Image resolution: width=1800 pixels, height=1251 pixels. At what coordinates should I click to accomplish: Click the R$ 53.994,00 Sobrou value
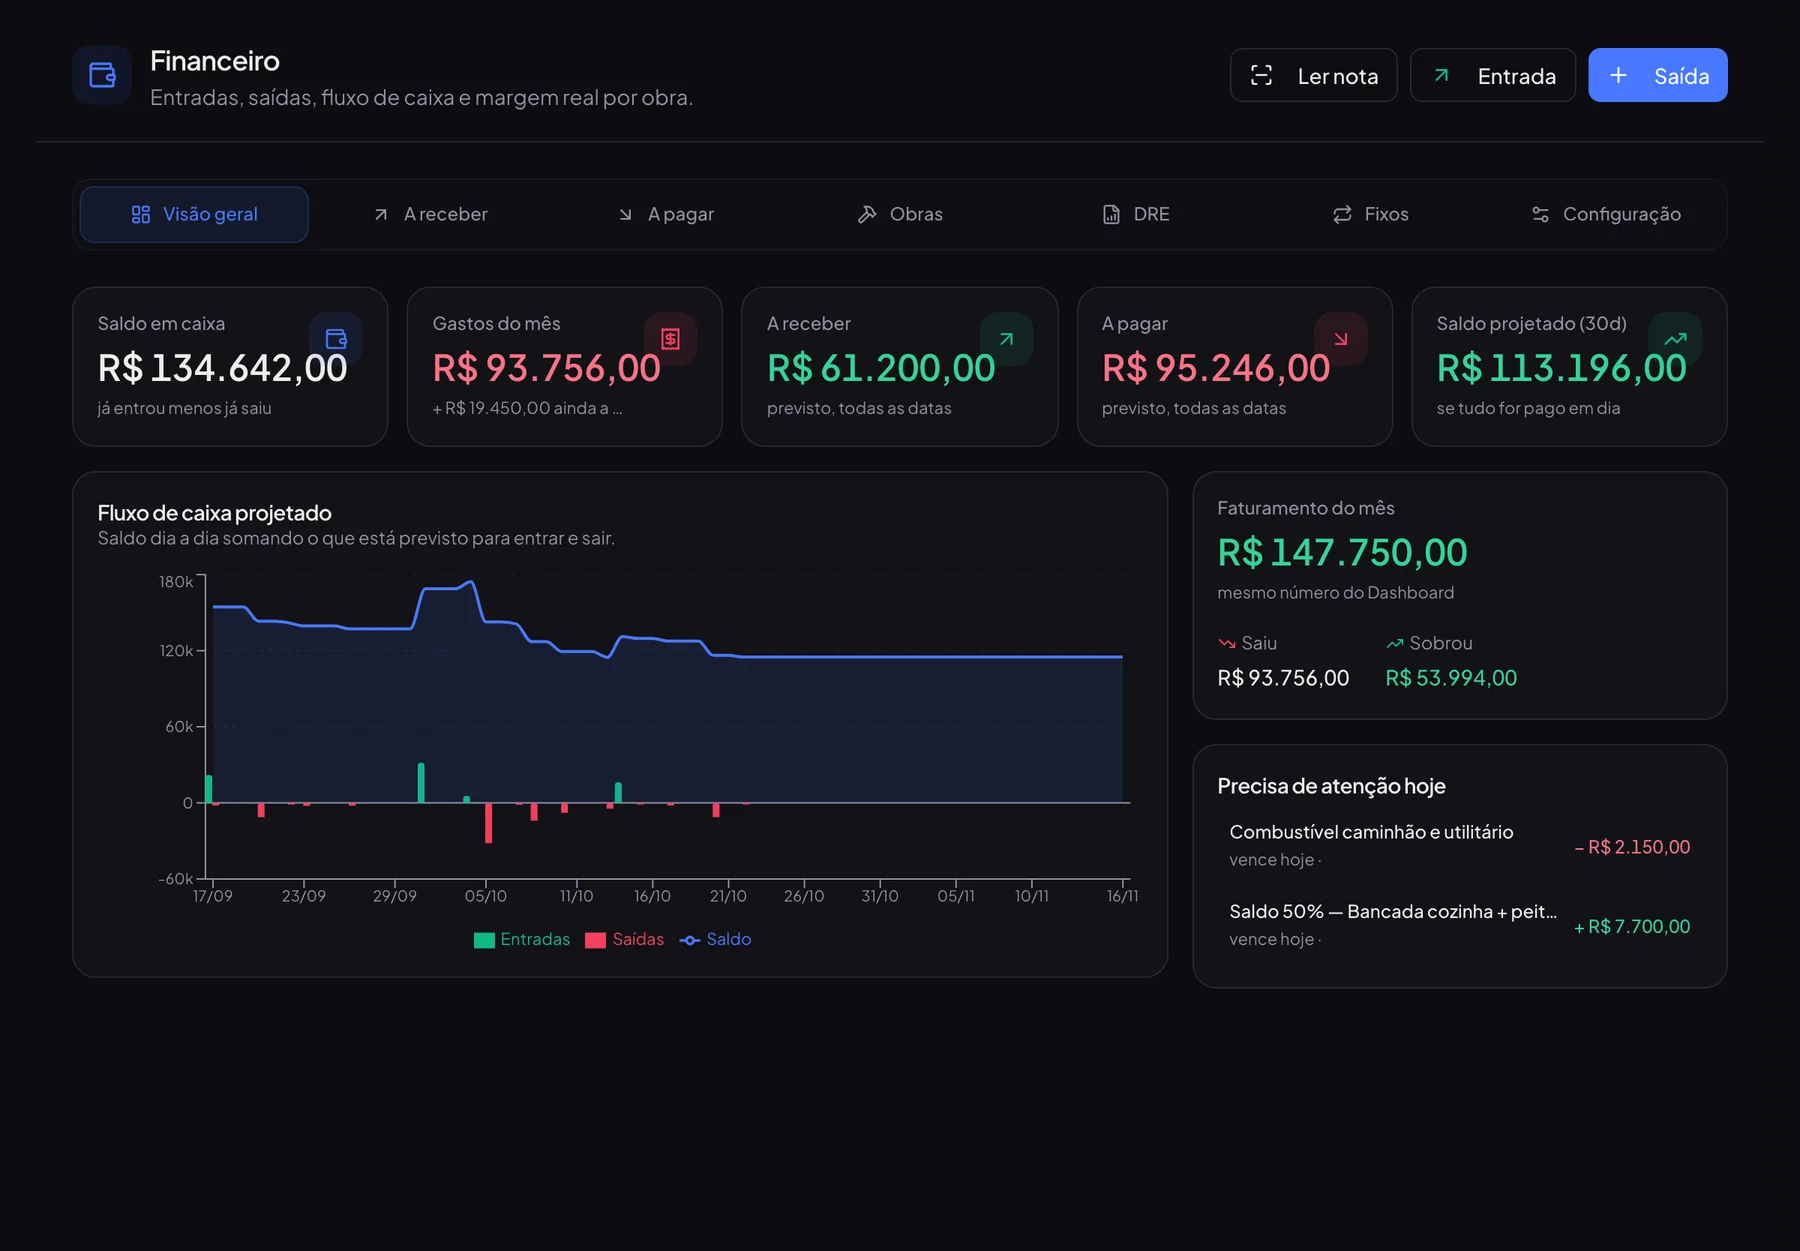pos(1451,678)
